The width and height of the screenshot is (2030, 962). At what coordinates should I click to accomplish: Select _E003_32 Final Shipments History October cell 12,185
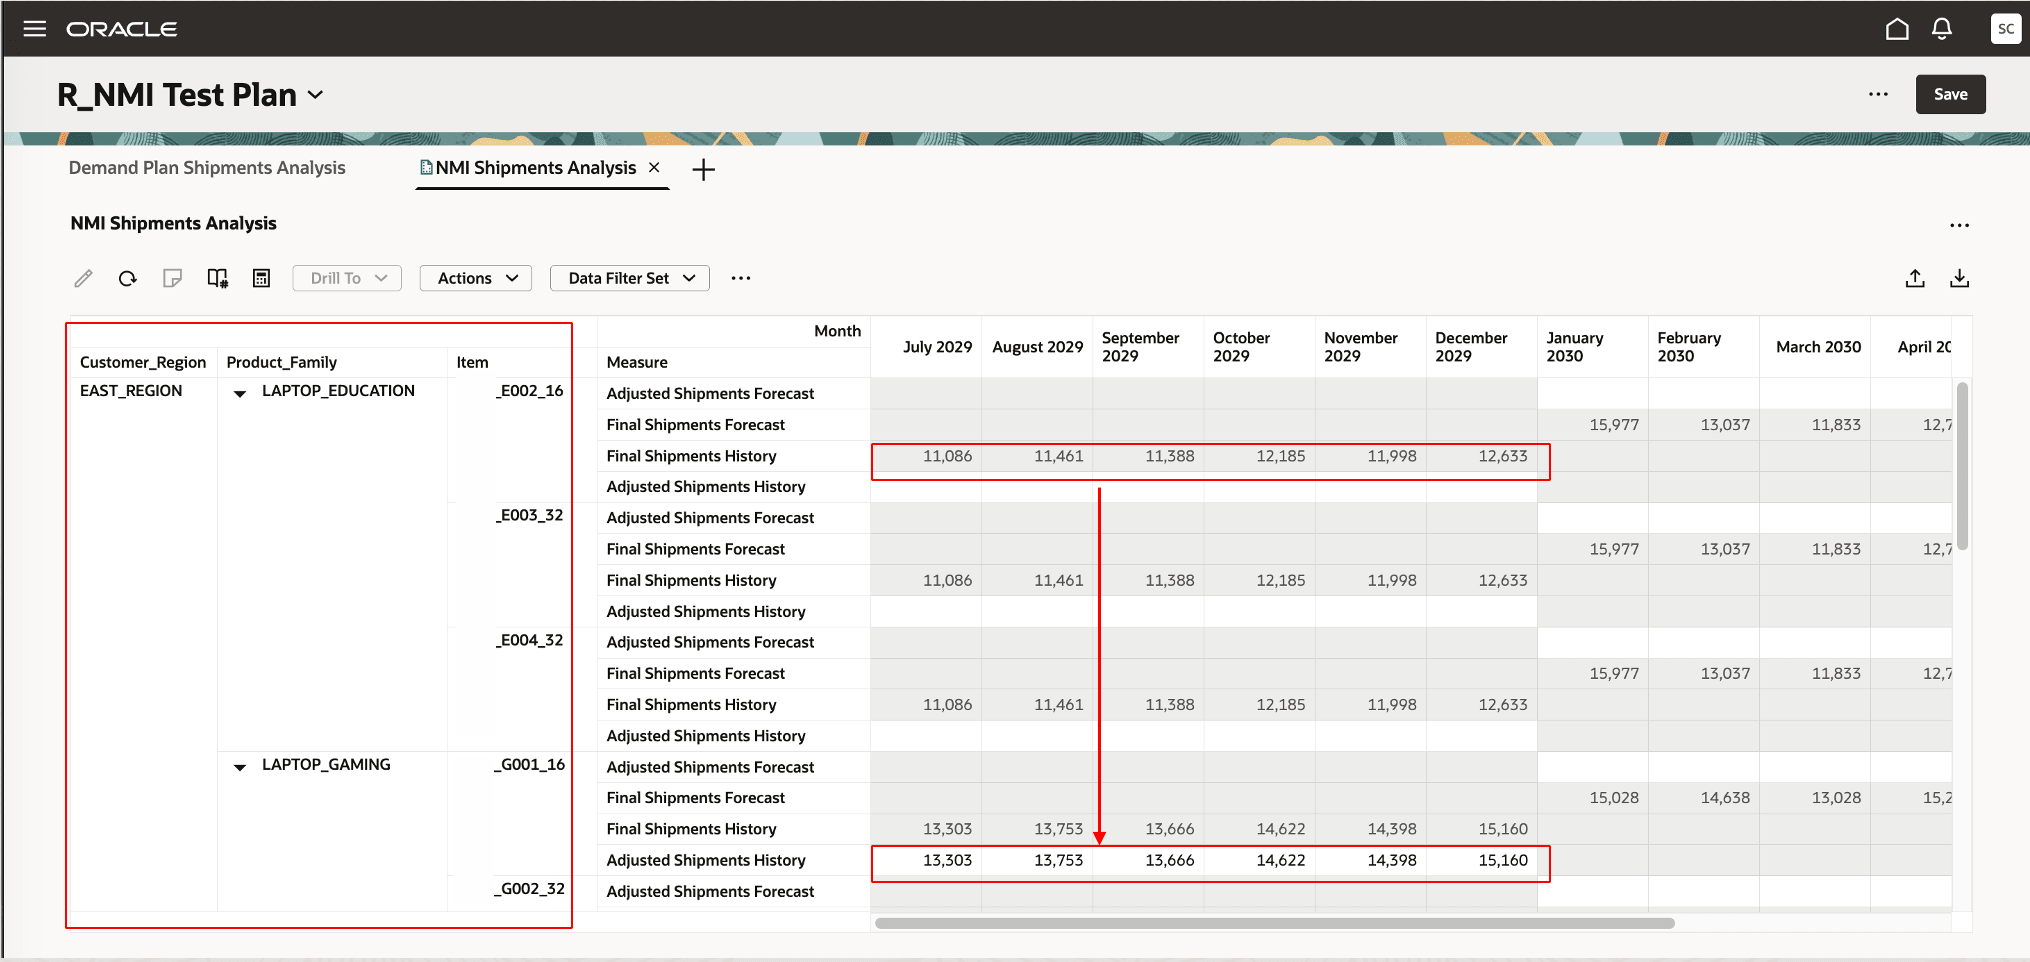click(1260, 580)
